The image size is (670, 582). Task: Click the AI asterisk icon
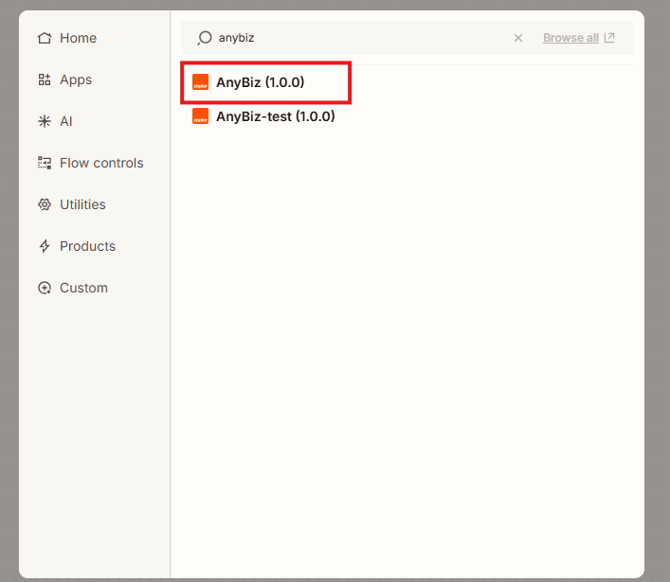pyautogui.click(x=44, y=121)
